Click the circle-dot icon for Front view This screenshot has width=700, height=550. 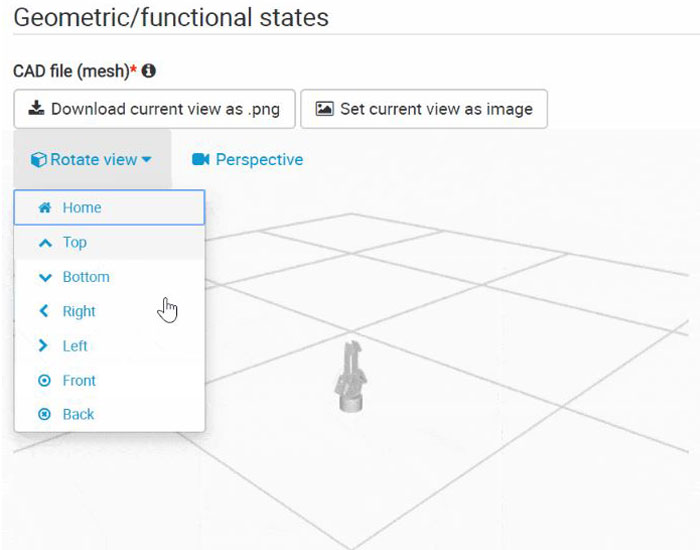(x=44, y=381)
